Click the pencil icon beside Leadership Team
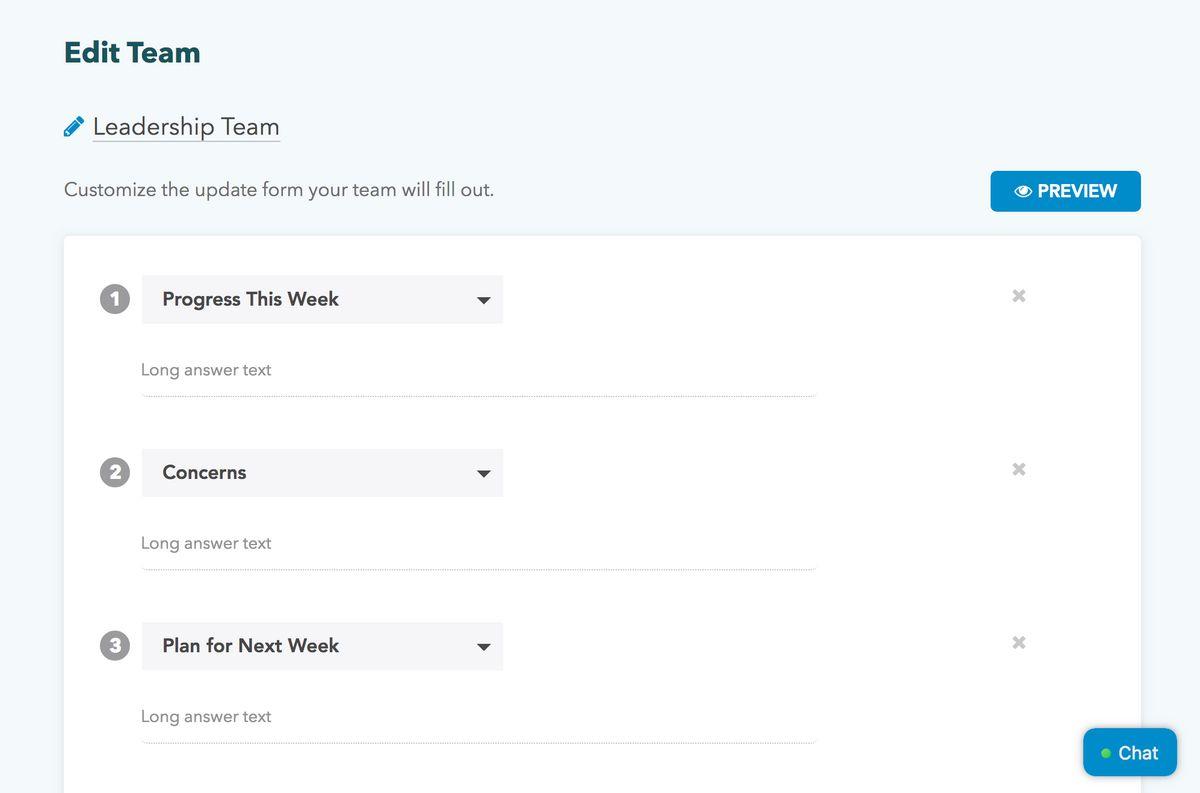Image resolution: width=1200 pixels, height=793 pixels. [73, 127]
